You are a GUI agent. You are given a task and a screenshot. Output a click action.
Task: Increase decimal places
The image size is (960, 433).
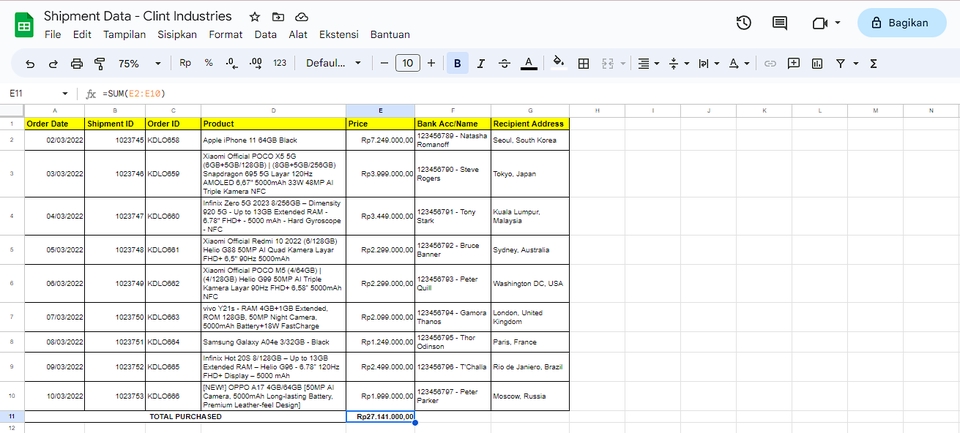pos(256,63)
